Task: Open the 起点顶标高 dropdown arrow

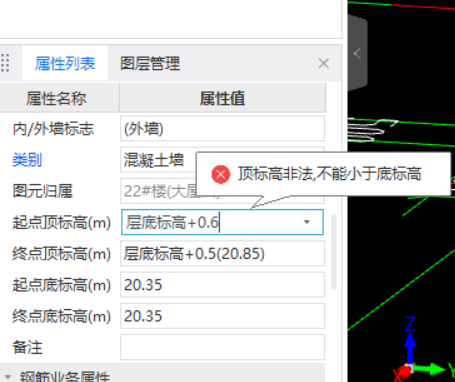Action: pyautogui.click(x=307, y=222)
